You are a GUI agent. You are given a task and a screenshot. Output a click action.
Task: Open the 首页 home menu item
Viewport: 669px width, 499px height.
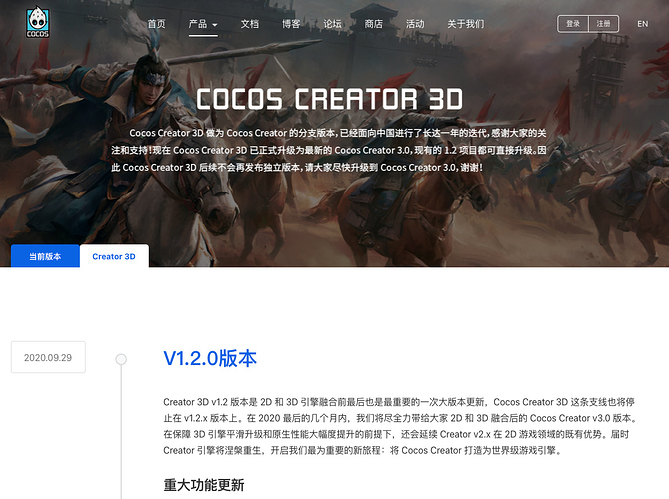[x=156, y=24]
